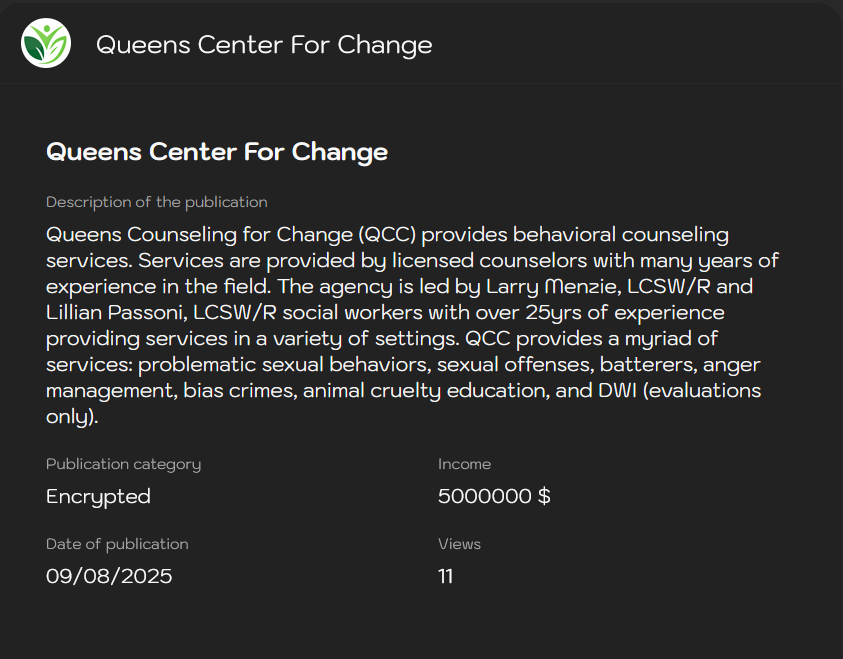Select the bold Queens Center For Change heading
This screenshot has width=843, height=659.
217,152
